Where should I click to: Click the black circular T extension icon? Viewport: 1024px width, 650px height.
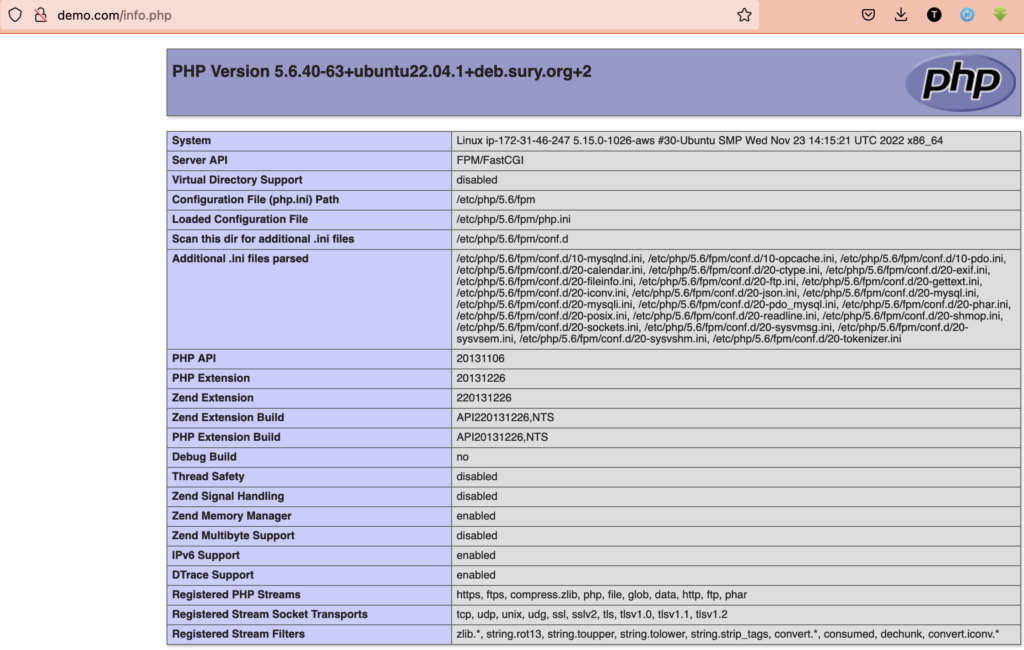pyautogui.click(x=934, y=15)
